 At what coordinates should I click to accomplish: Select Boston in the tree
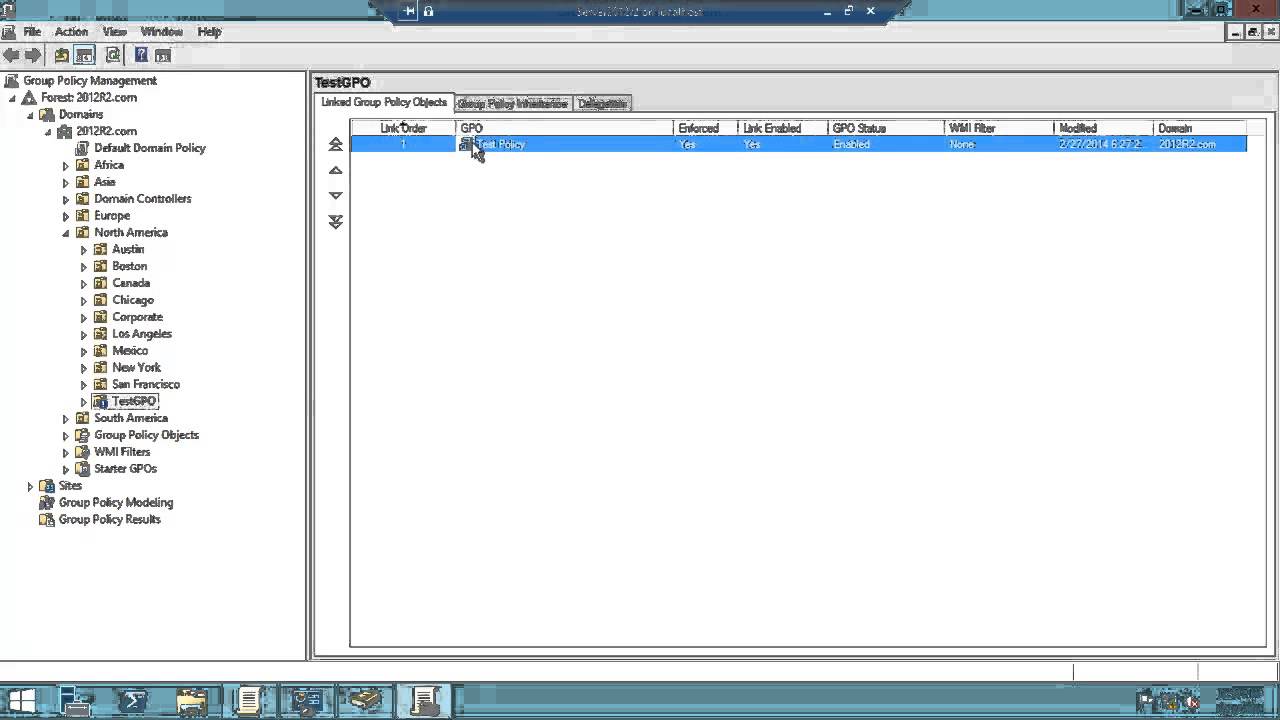(x=130, y=267)
